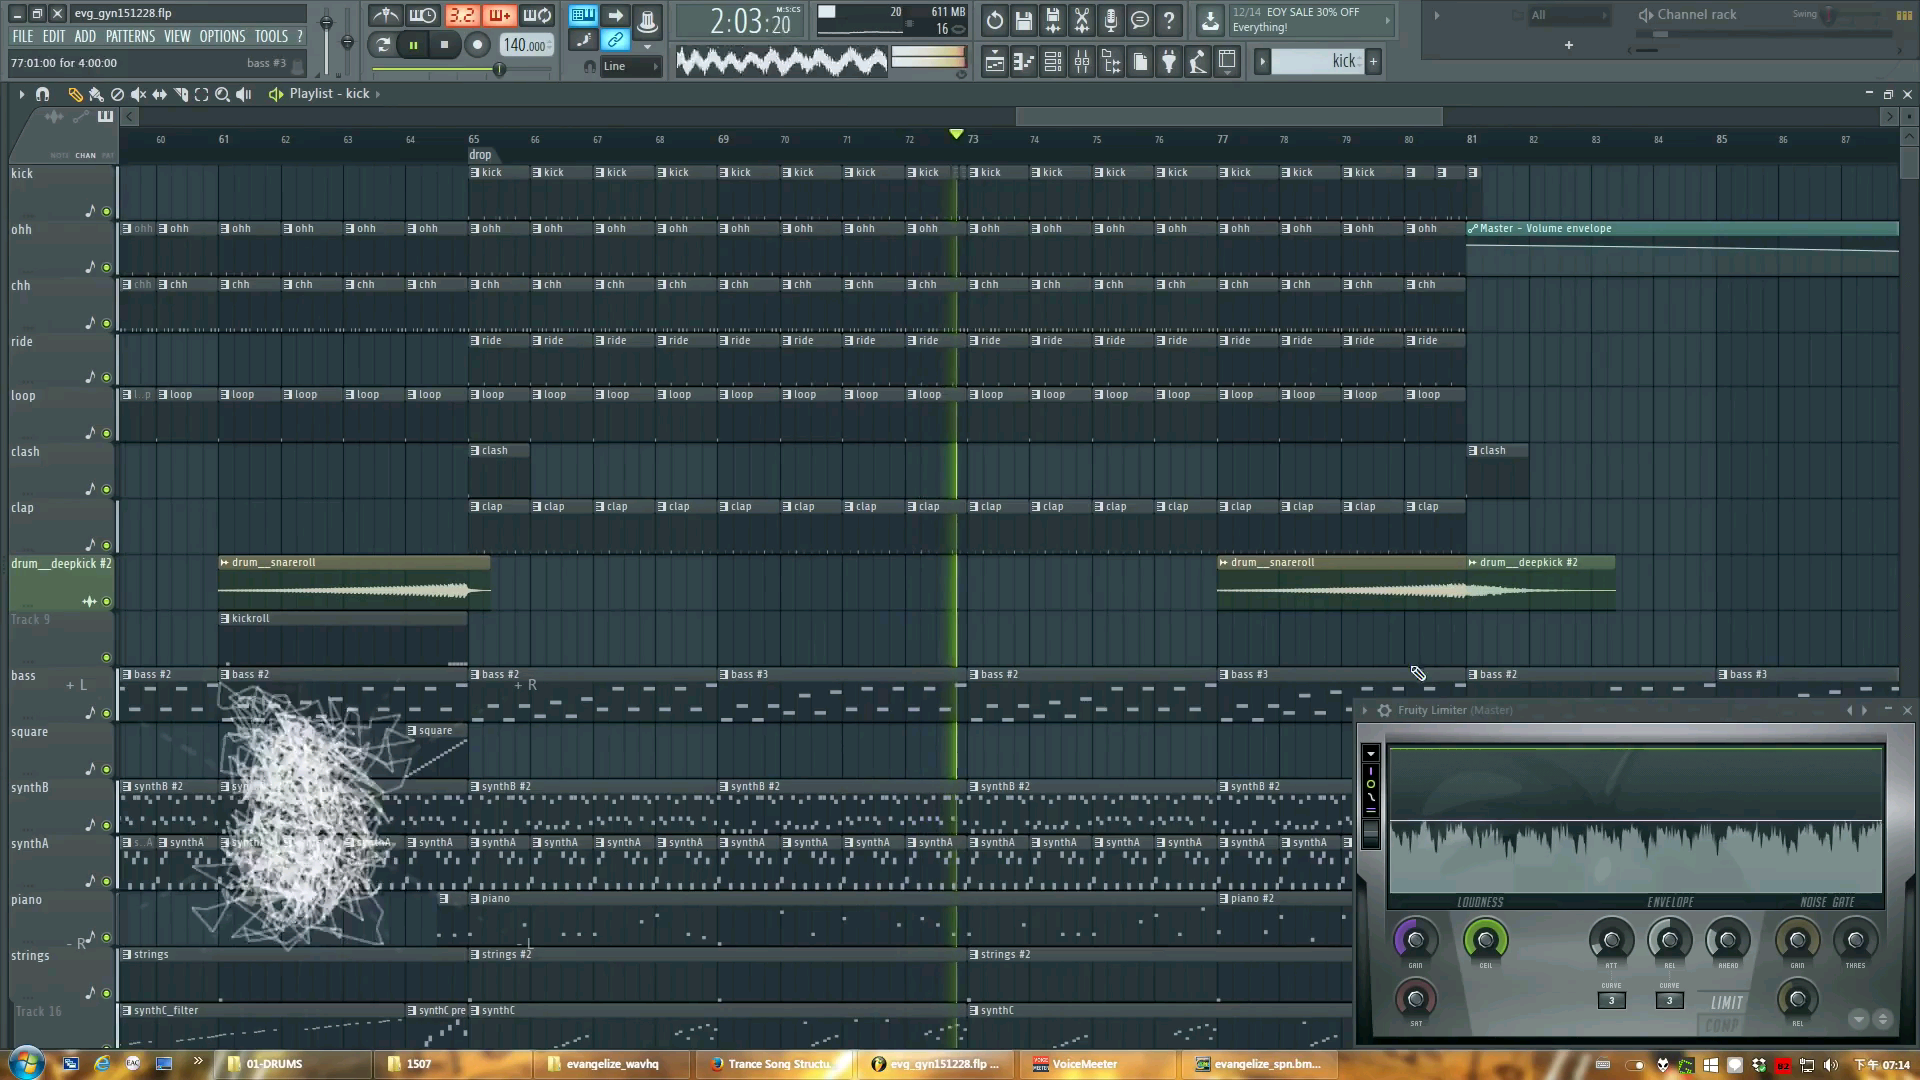Select the paint brush tool in playlist
Viewport: 1920px width, 1080px height.
[x=96, y=94]
